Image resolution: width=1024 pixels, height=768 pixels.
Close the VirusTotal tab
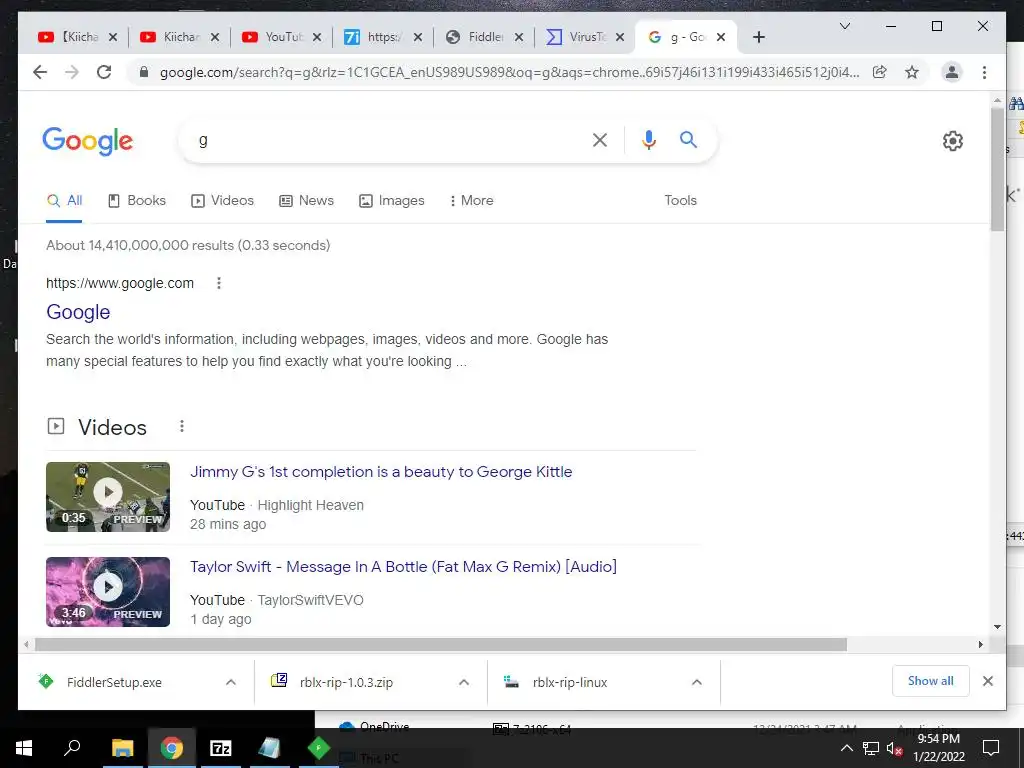620,37
